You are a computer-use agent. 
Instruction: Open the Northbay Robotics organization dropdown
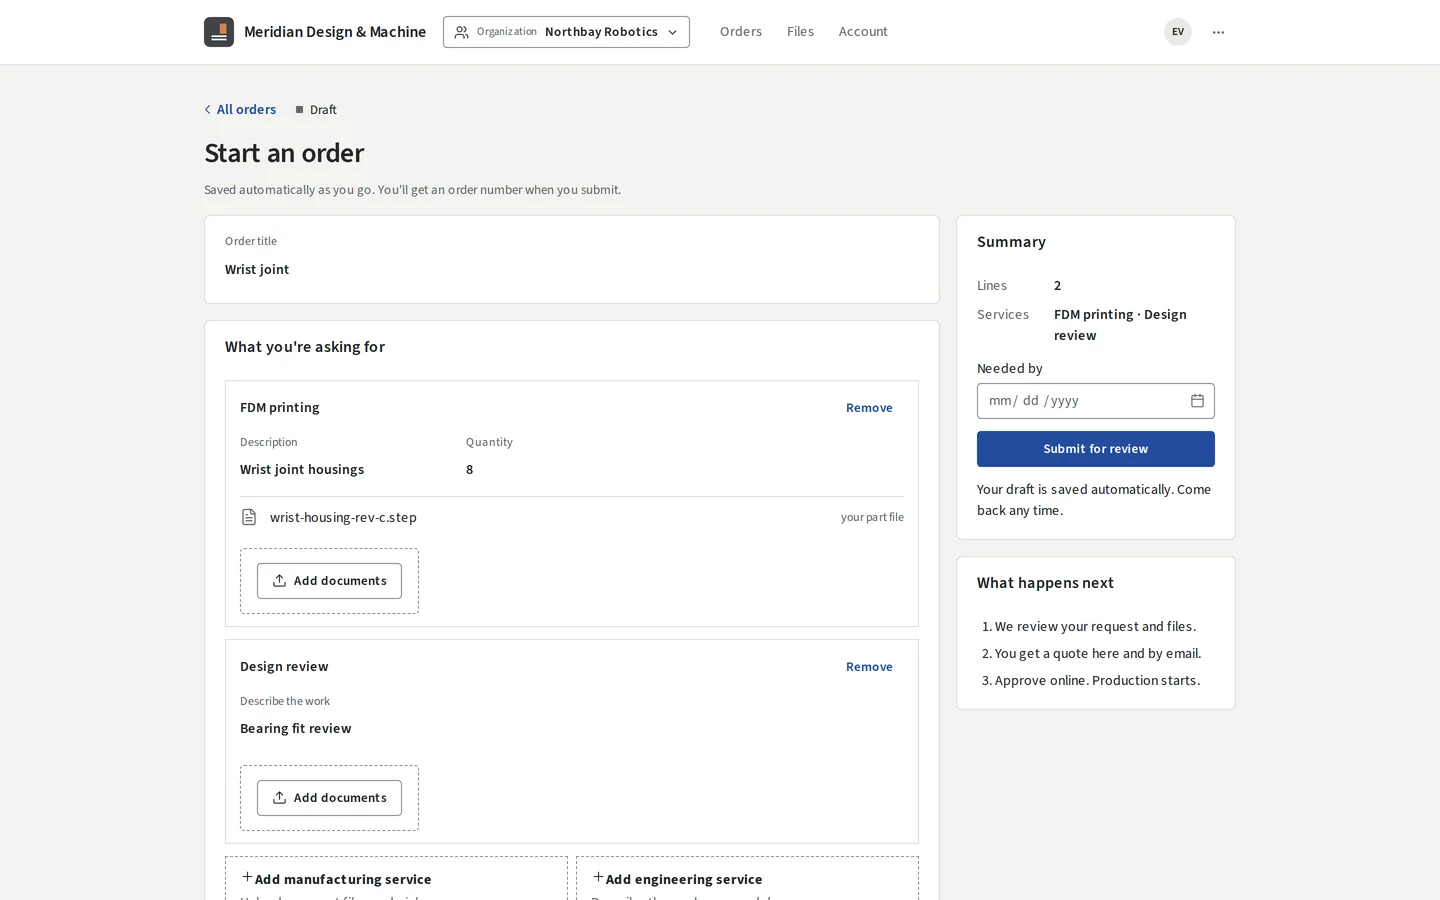click(566, 32)
